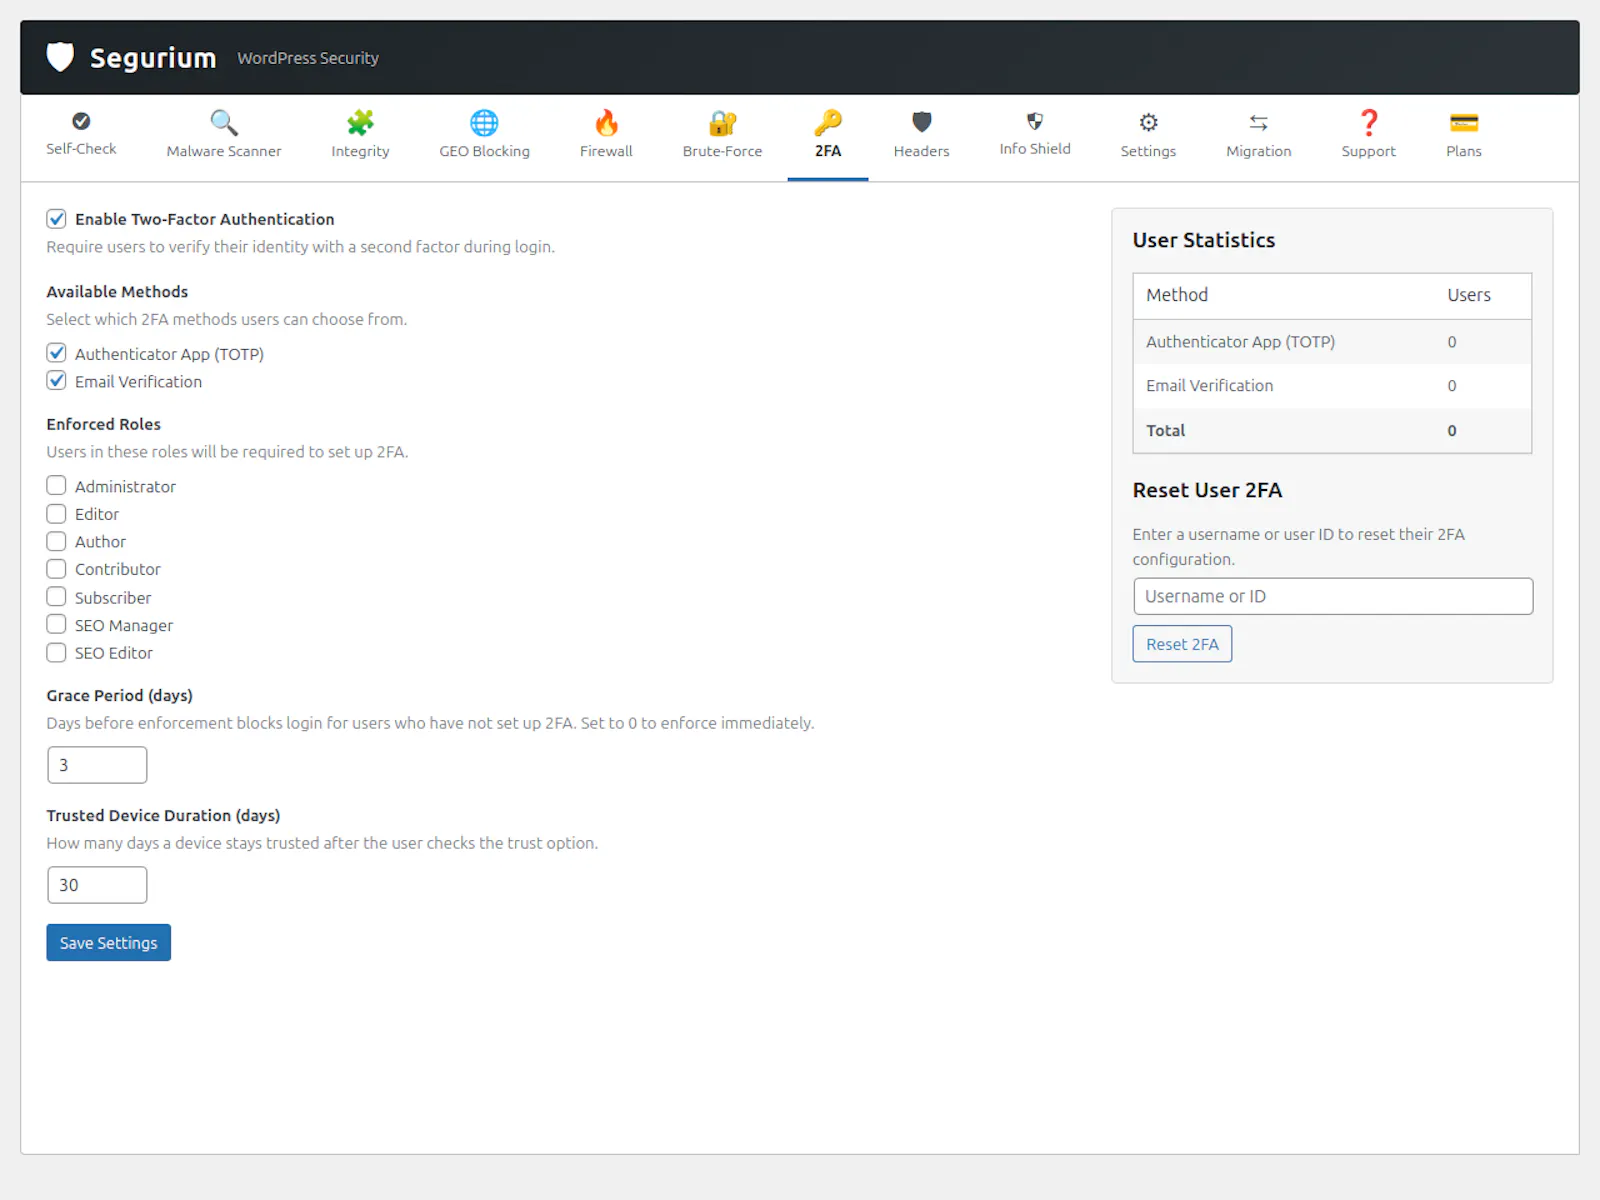Click the 2FA key icon
Image resolution: width=1600 pixels, height=1200 pixels.
[828, 123]
